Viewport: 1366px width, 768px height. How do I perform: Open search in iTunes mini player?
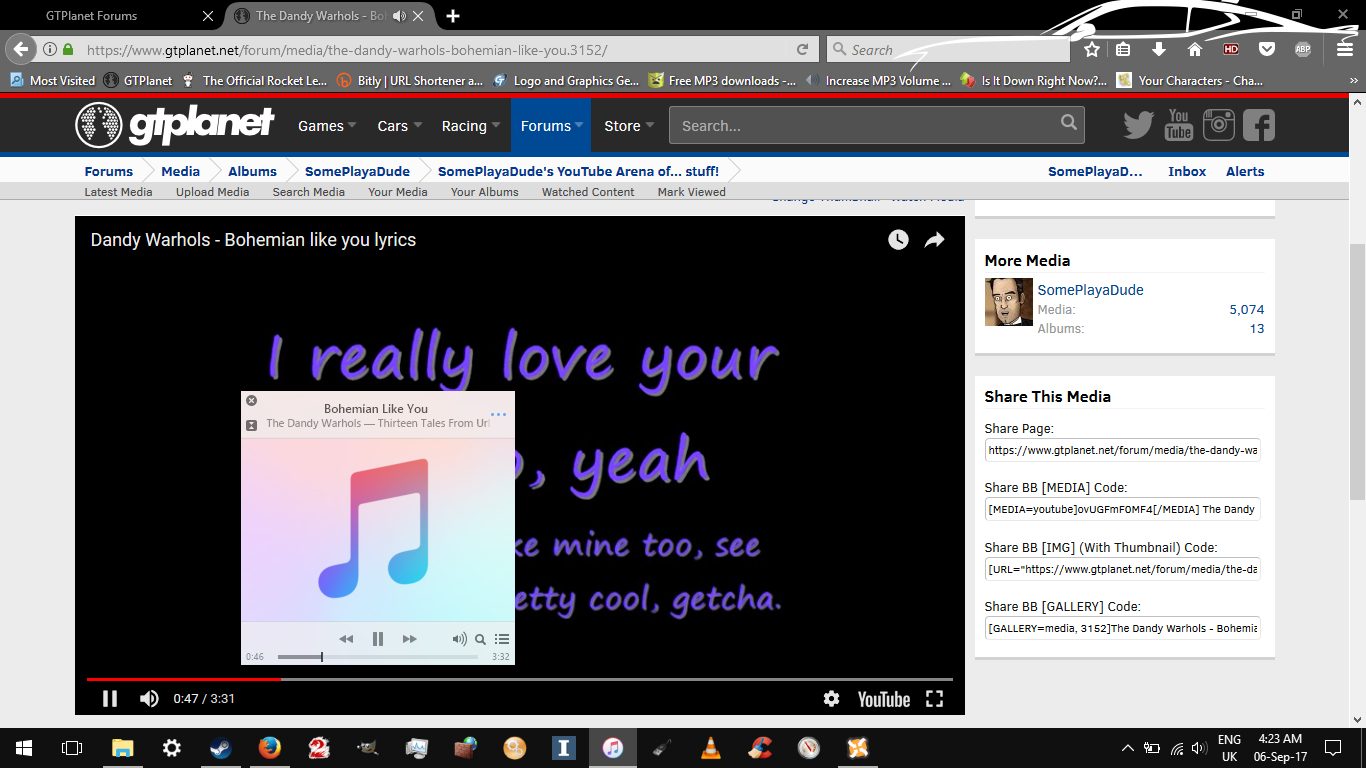coord(480,639)
